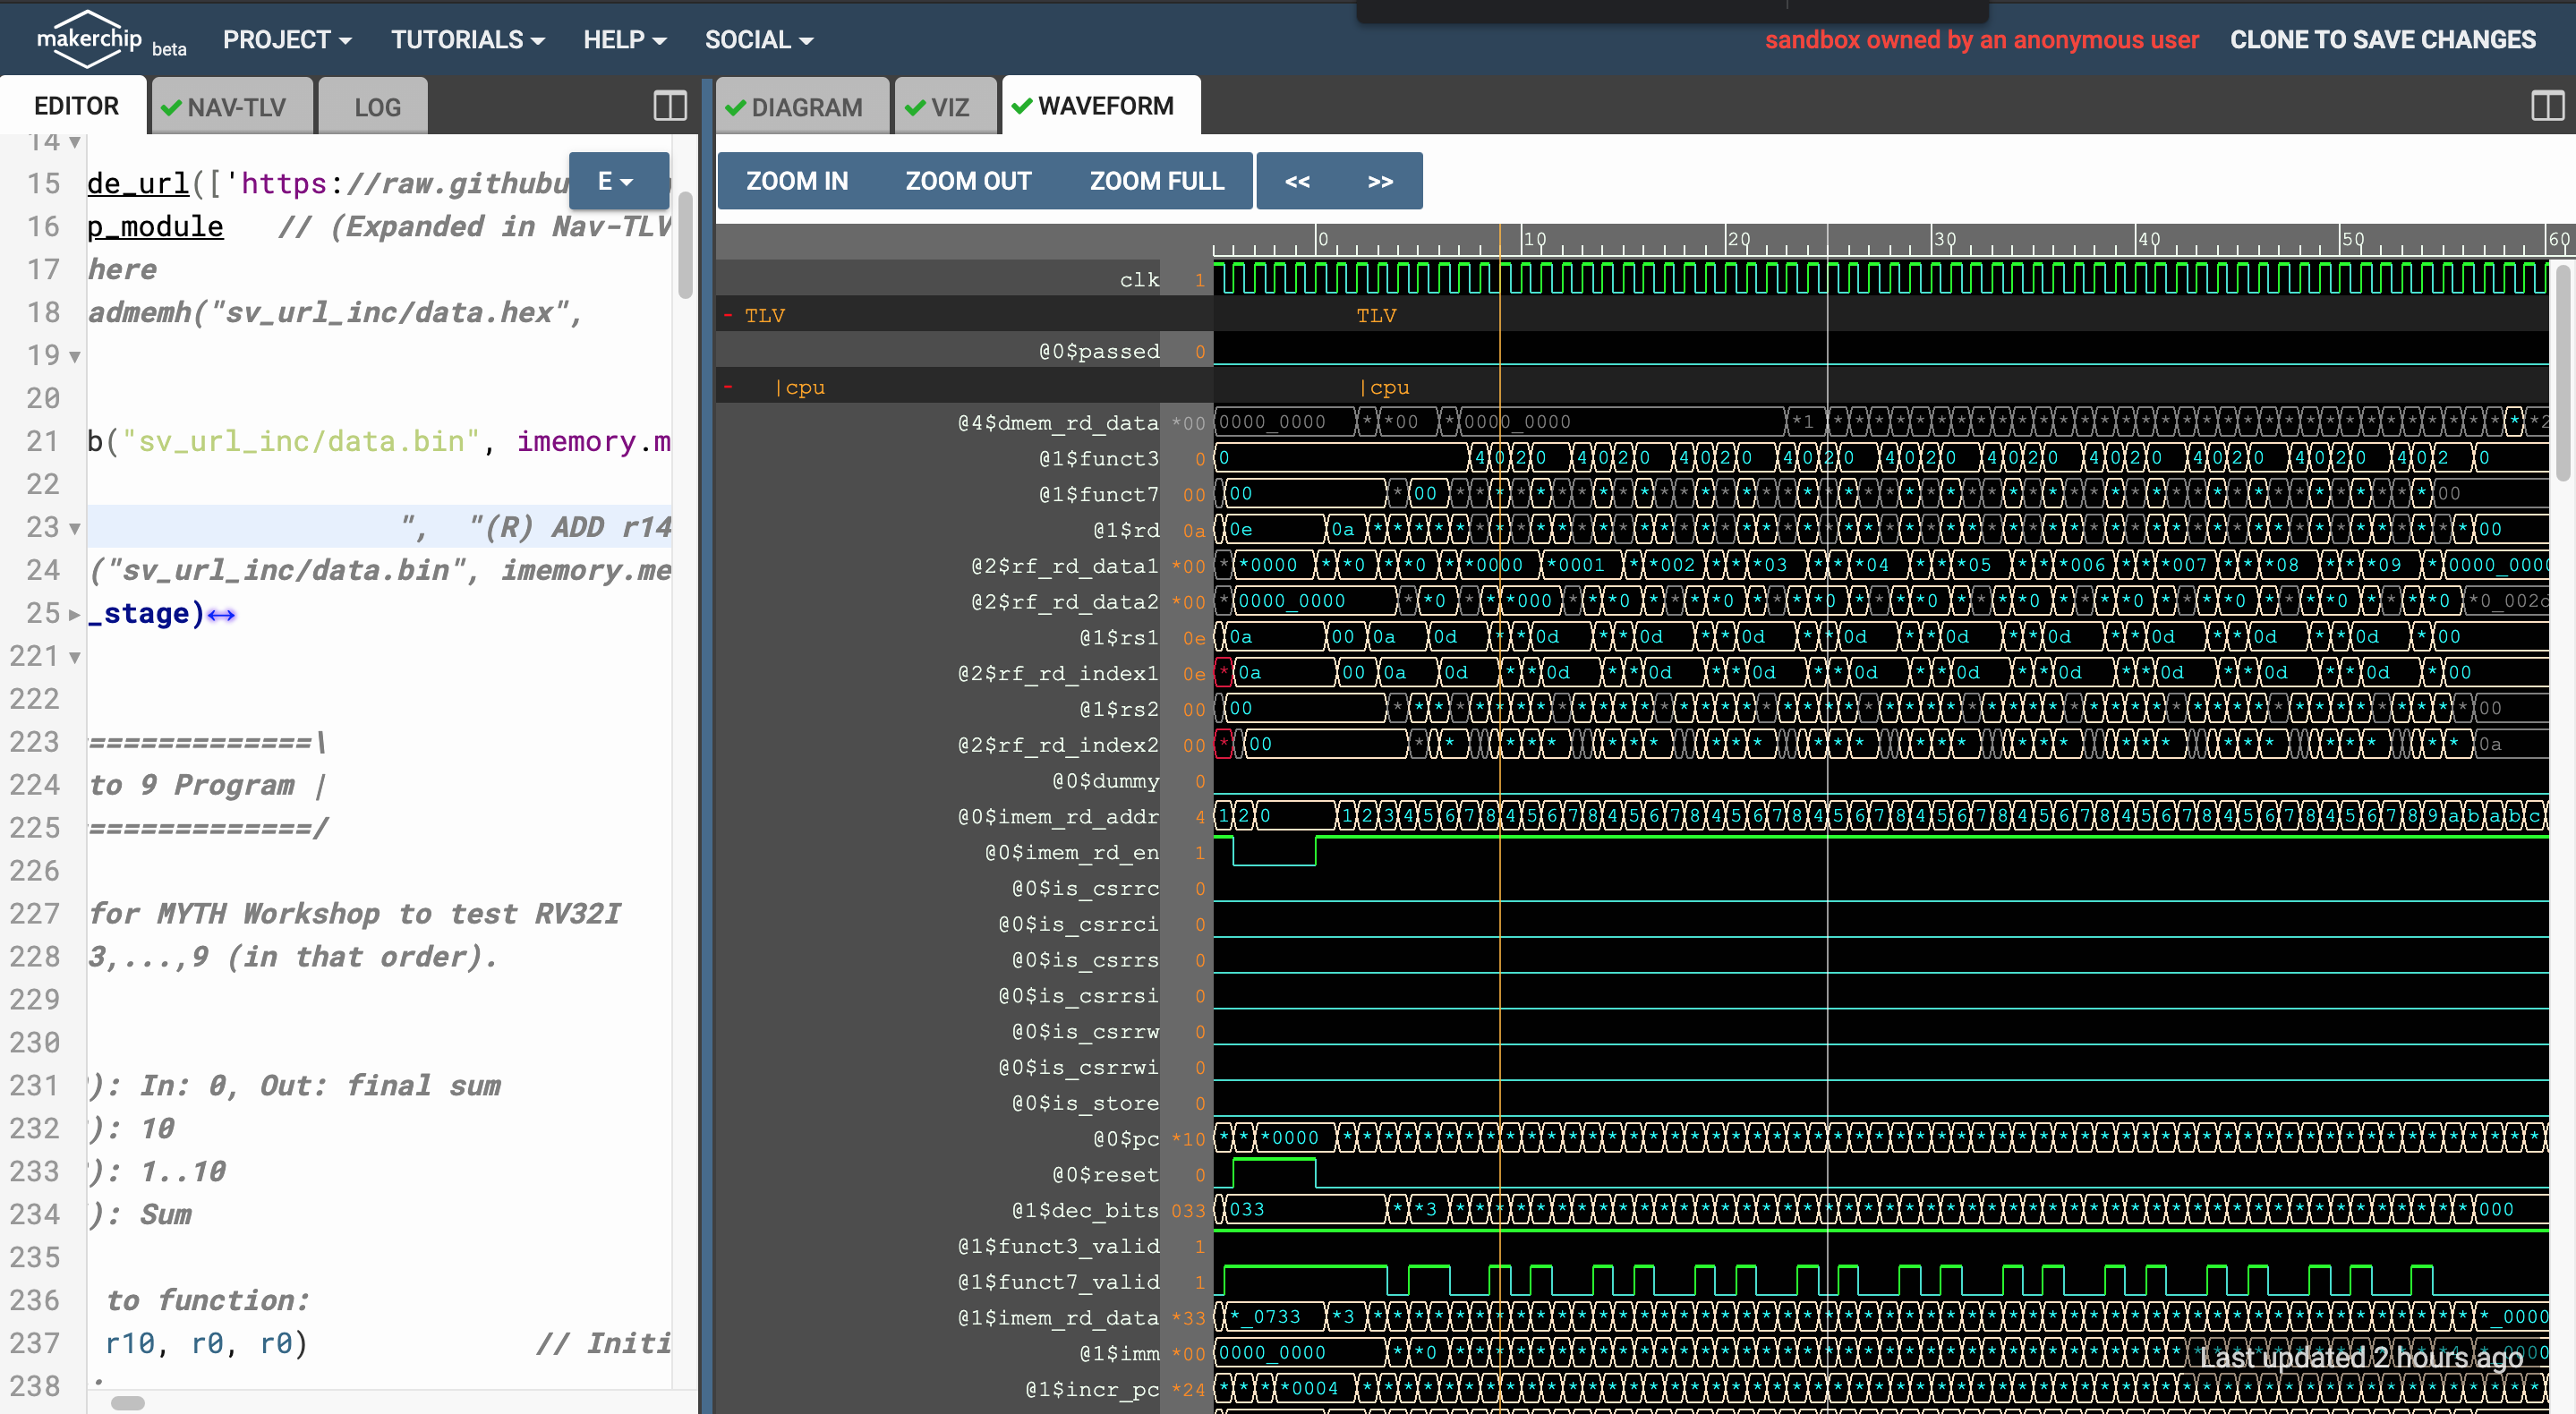The height and width of the screenshot is (1414, 2576).
Task: Select the @1$dec_bits signal label
Action: (1086, 1210)
